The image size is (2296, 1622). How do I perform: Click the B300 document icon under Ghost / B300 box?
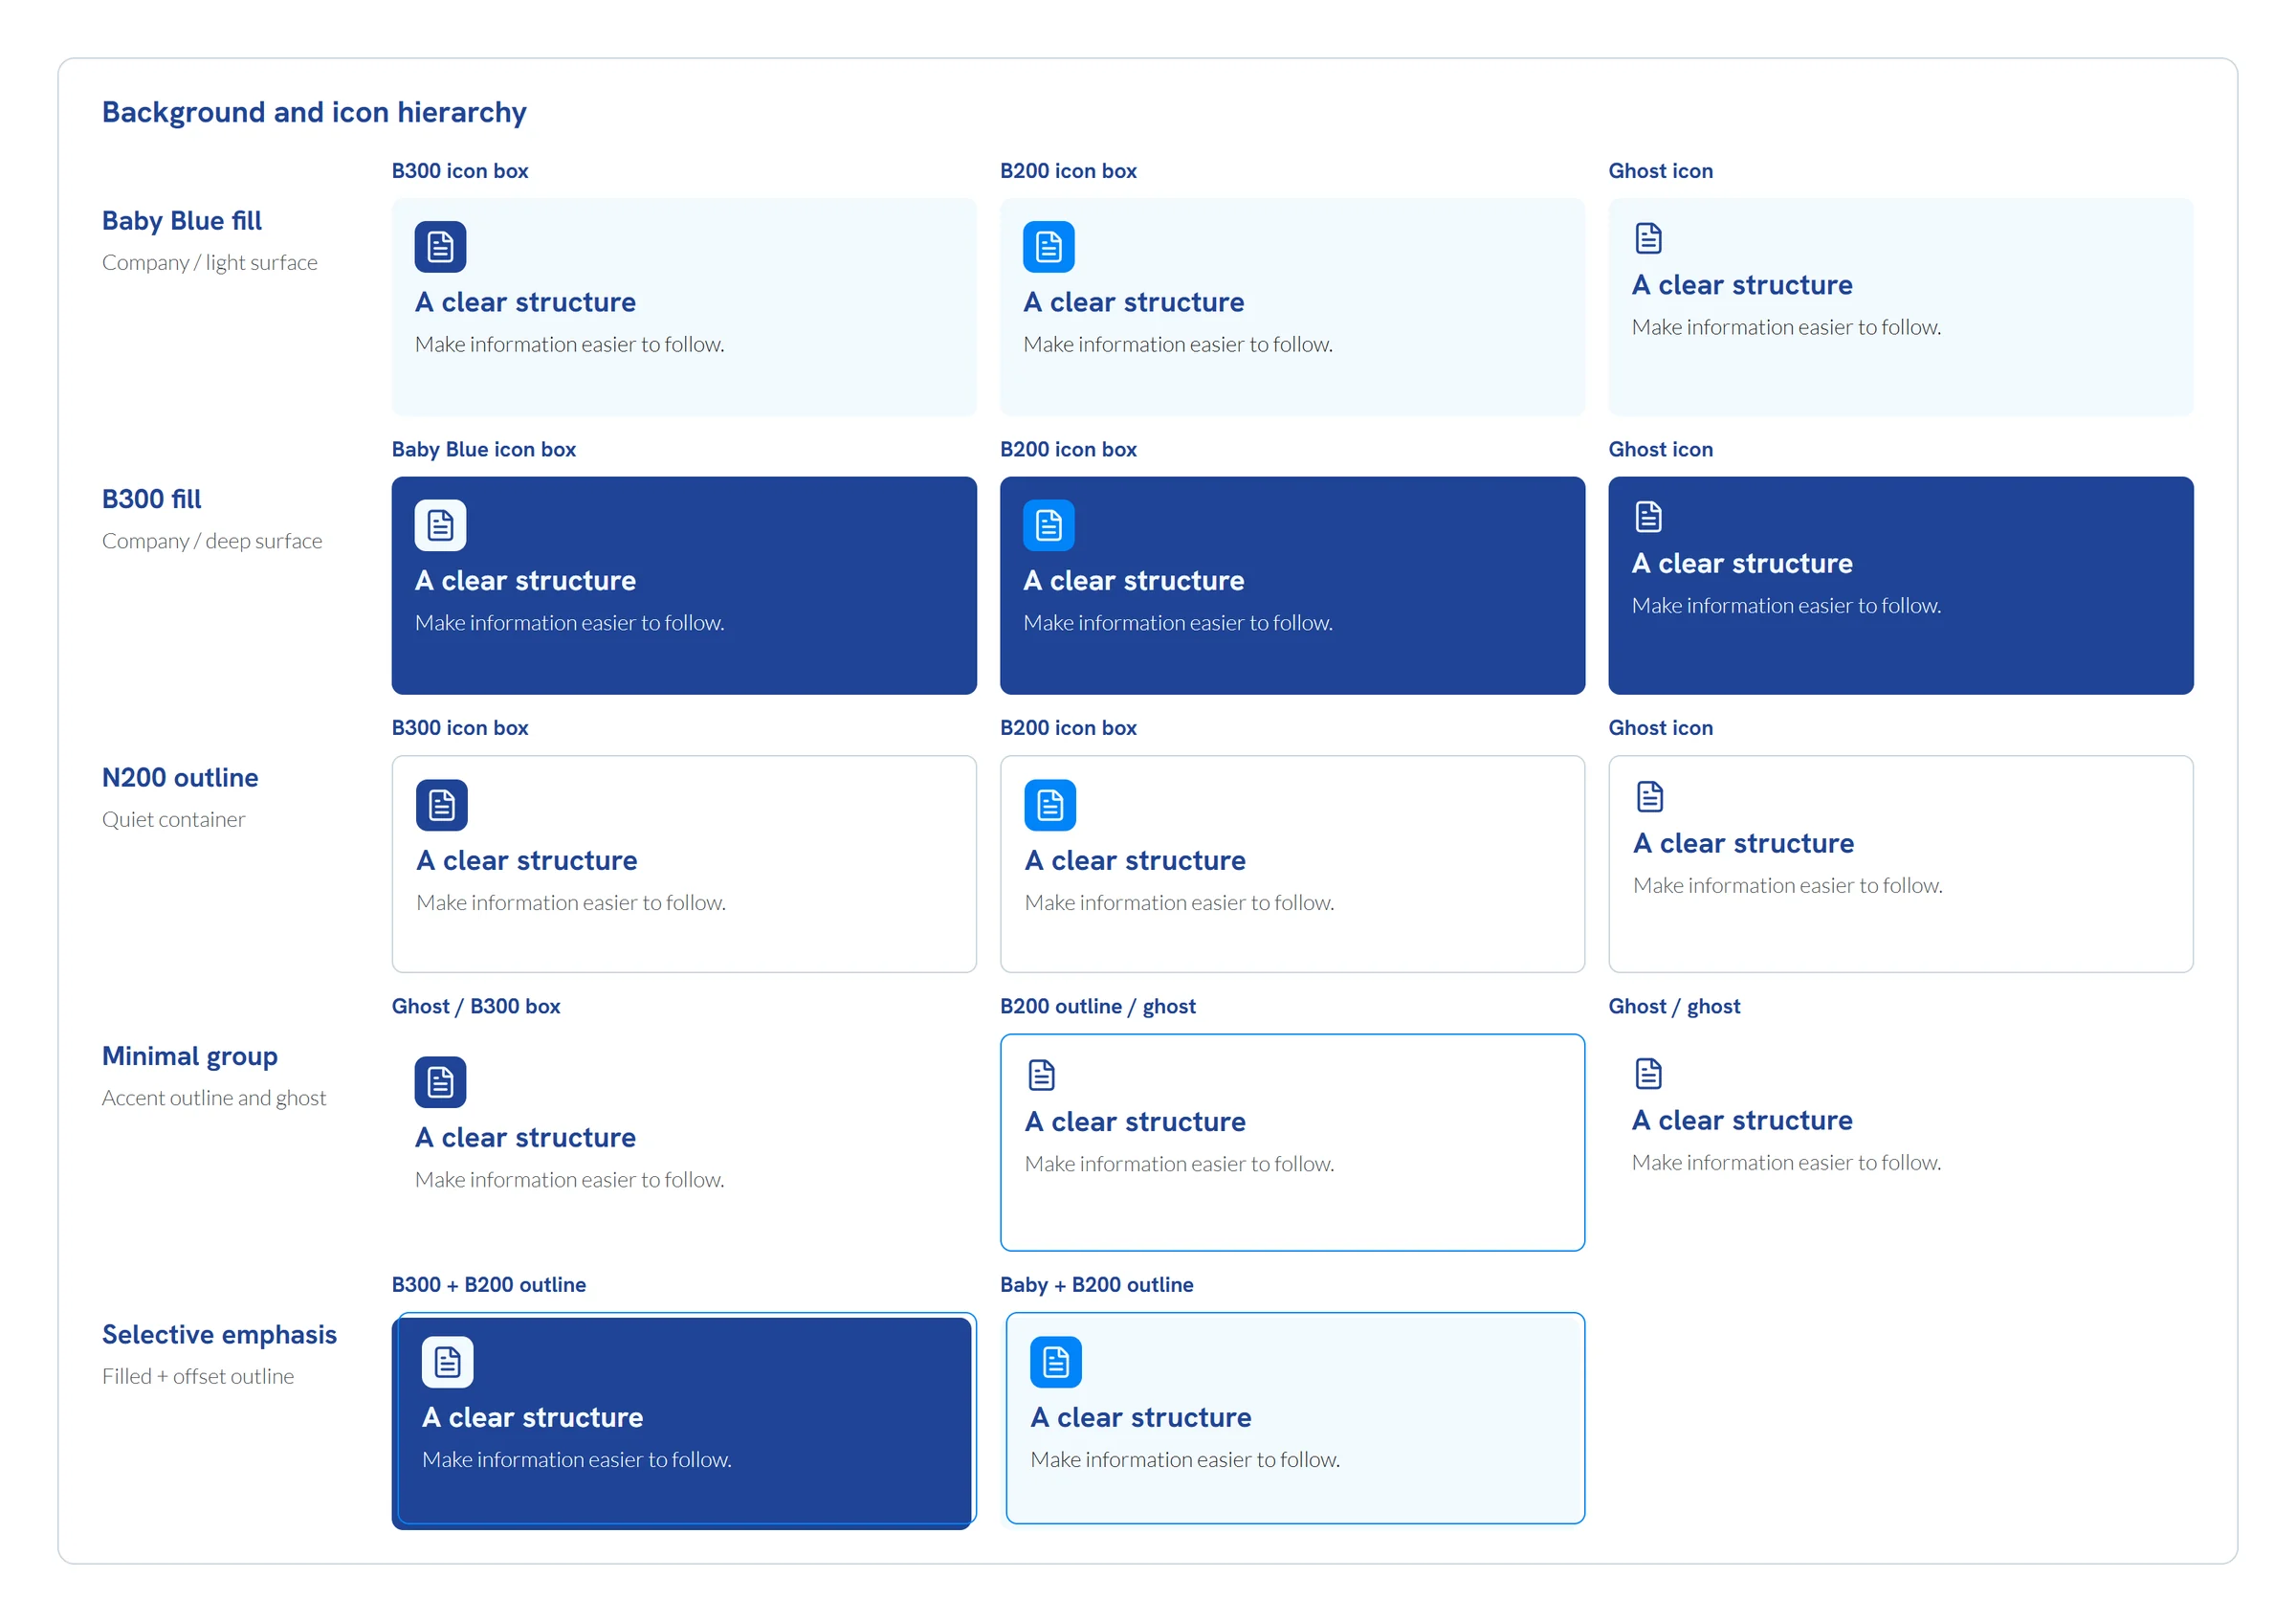440,1082
